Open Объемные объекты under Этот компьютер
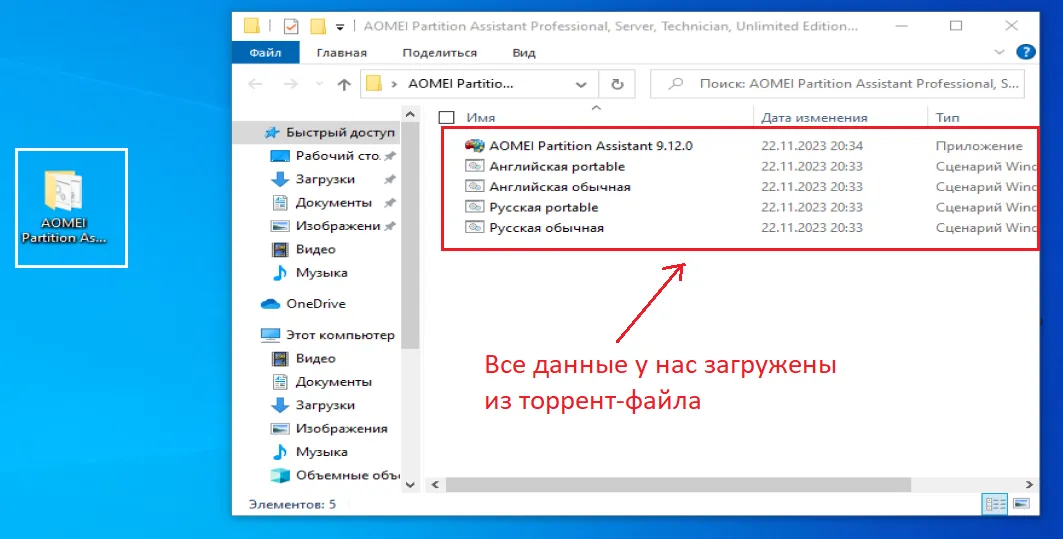 pos(336,475)
